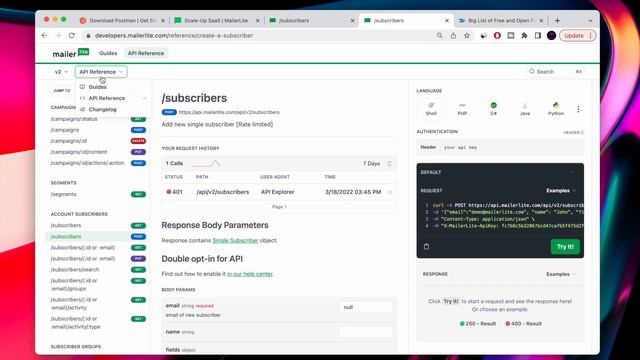Open the tab list chevron
640x360 pixels.
590,20
